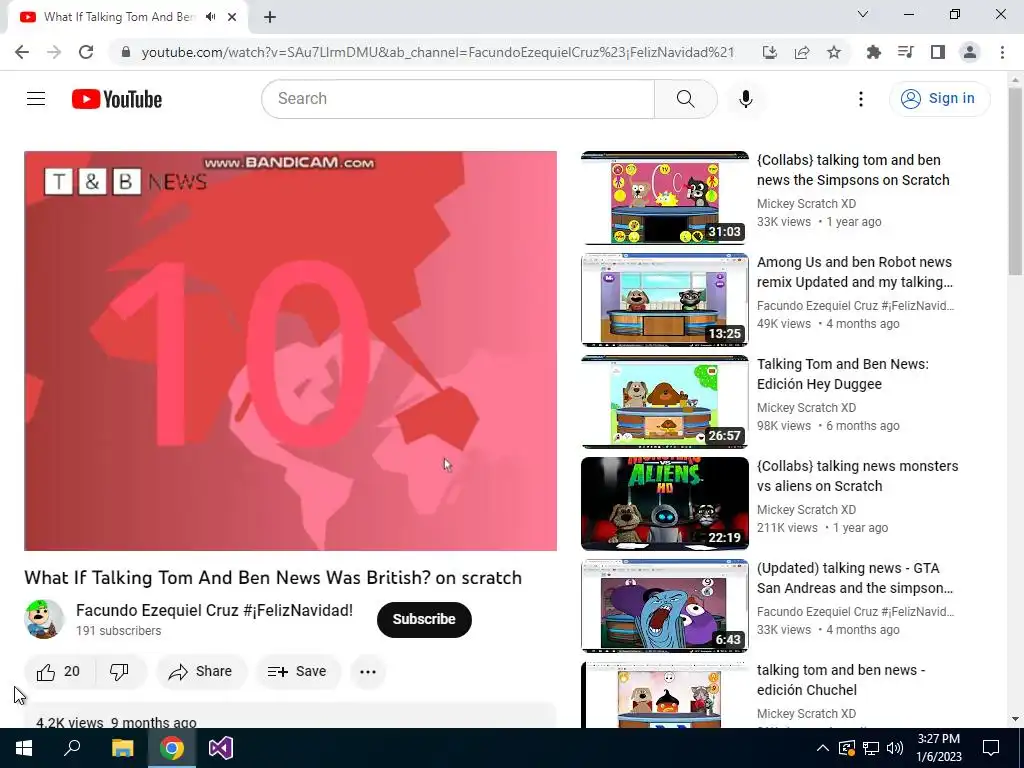Subscribe to the channel
Image resolution: width=1024 pixels, height=768 pixels.
click(424, 619)
